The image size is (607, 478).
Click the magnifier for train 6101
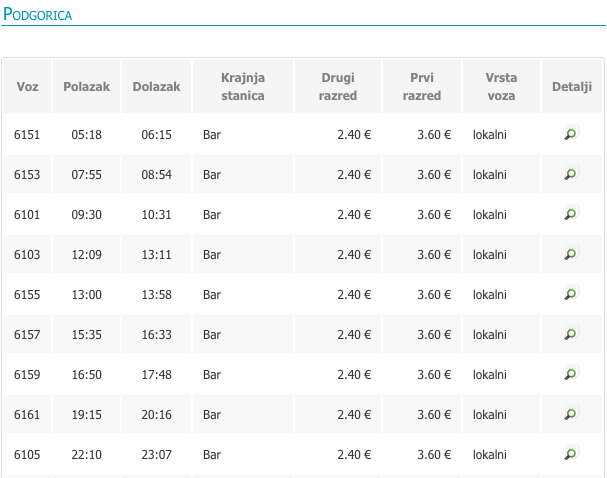571,213
